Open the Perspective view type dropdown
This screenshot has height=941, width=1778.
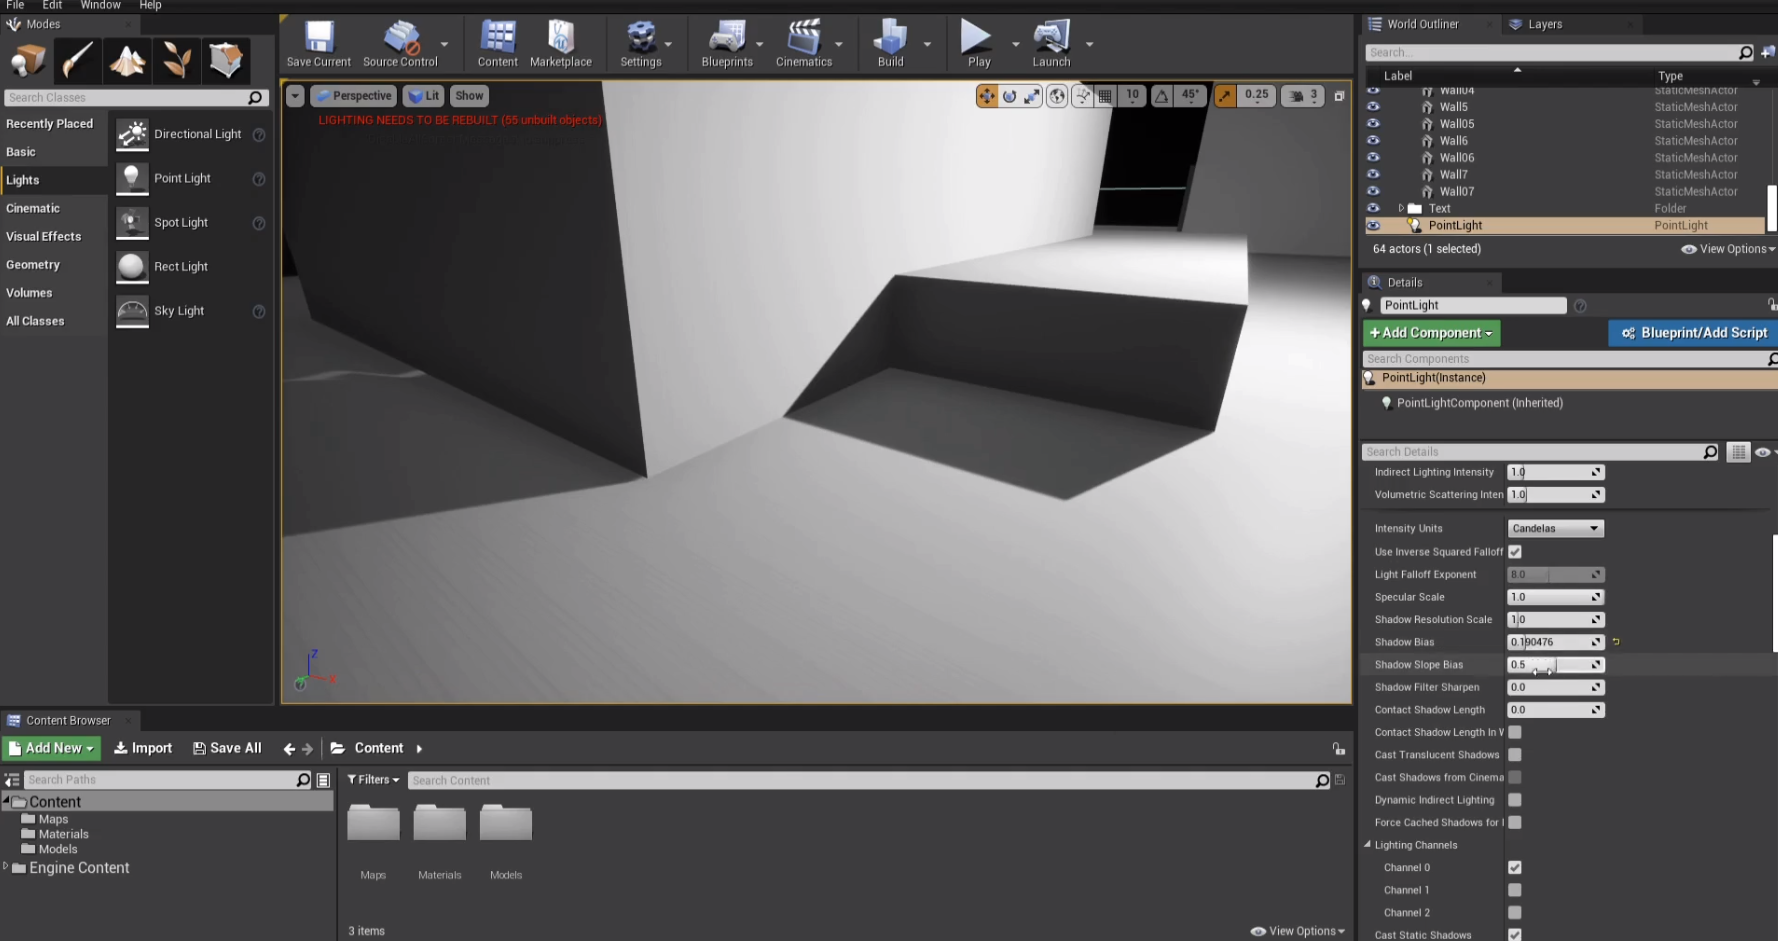(x=352, y=96)
